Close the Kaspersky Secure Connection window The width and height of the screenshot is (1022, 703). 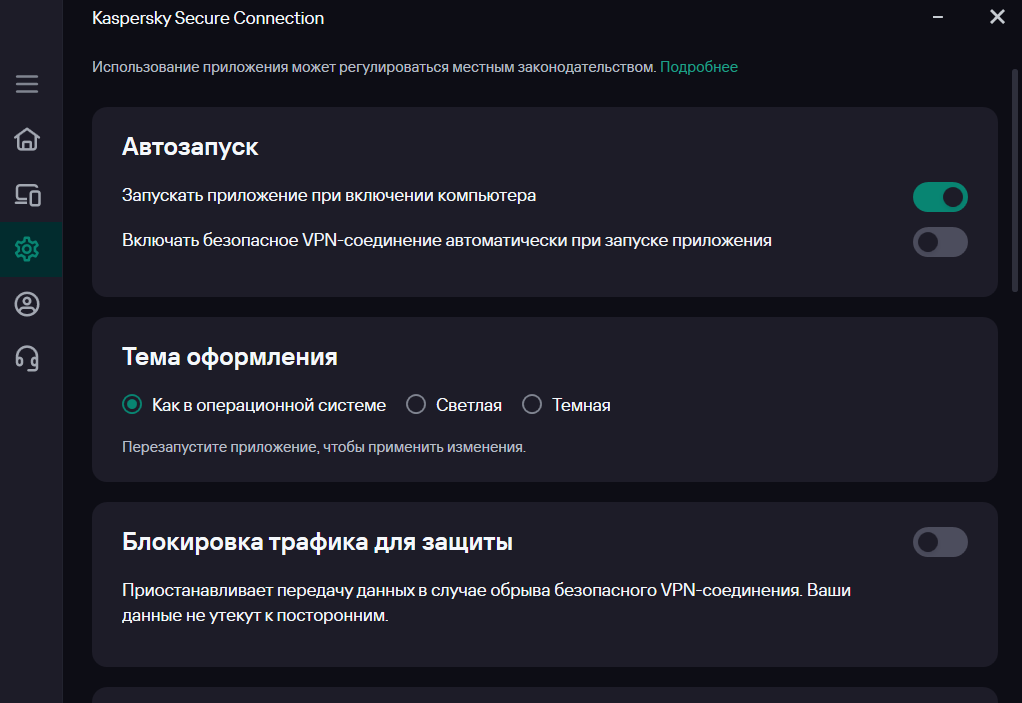996,17
